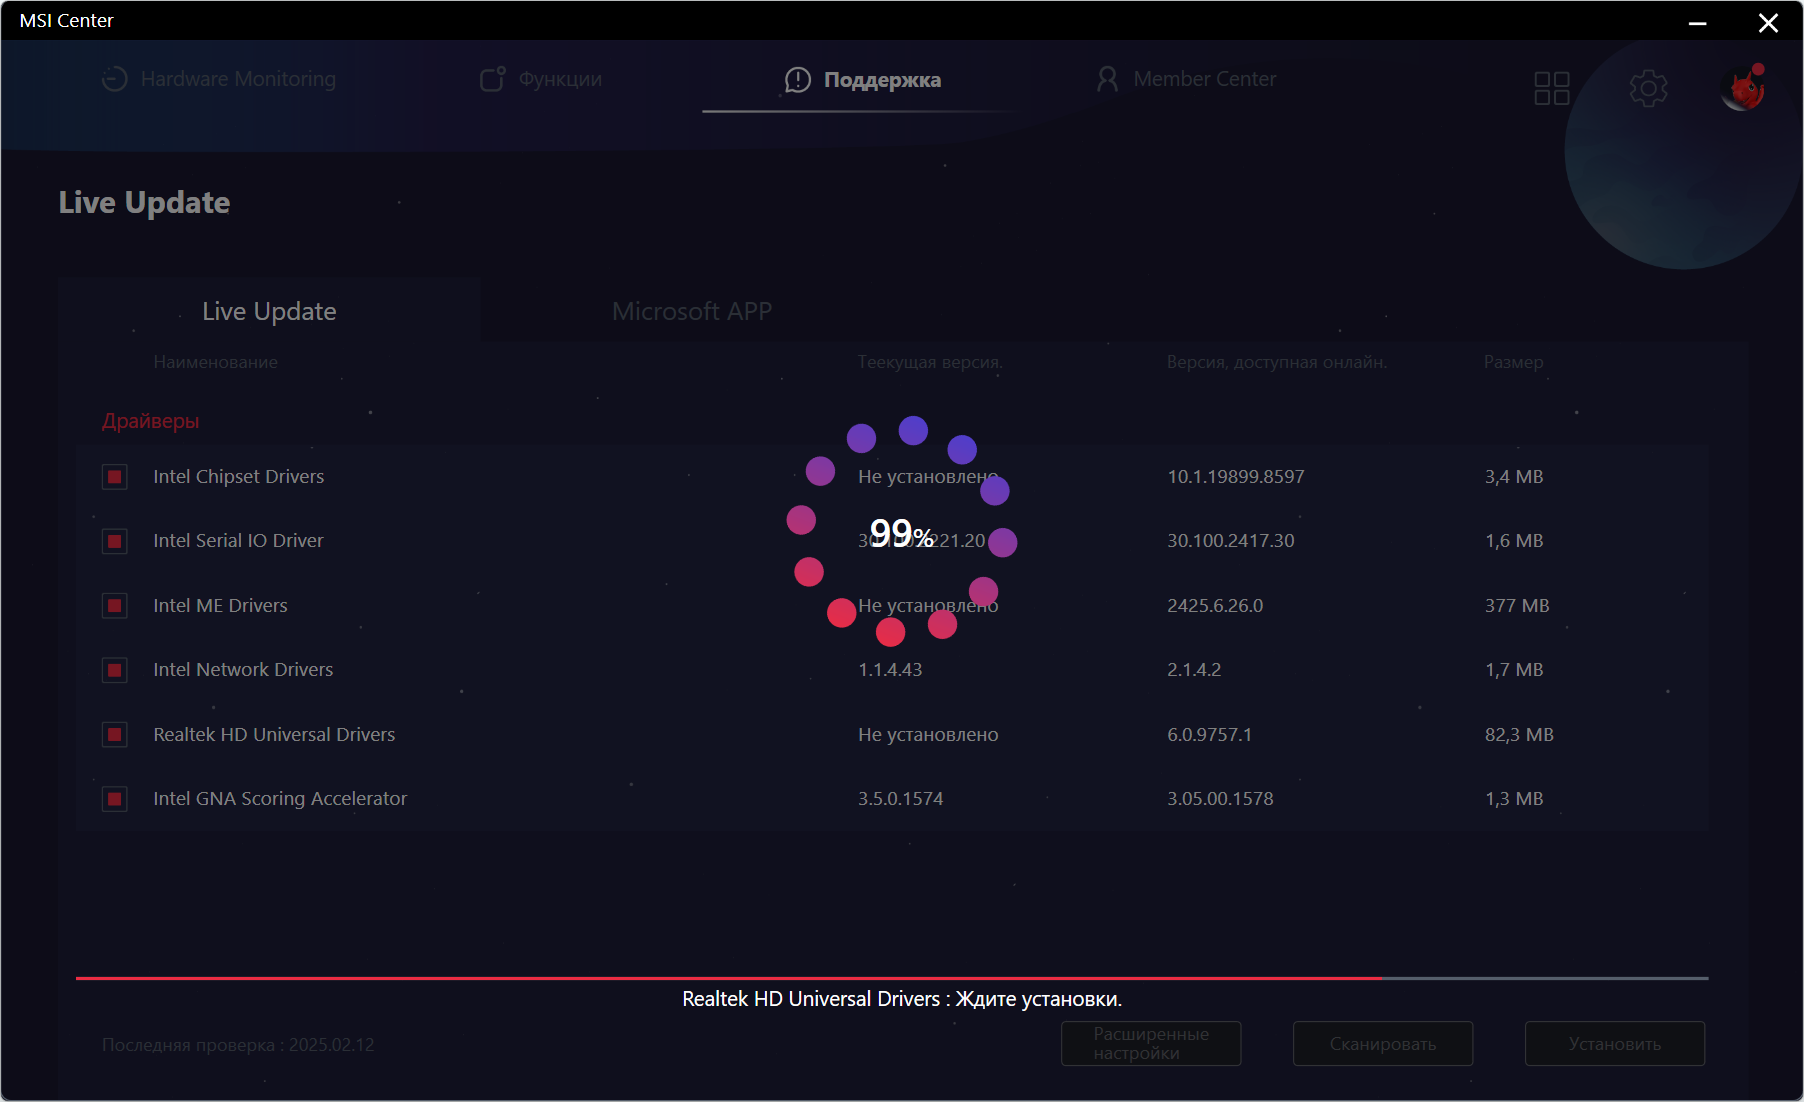
Task: Select the Intel Network Drivers name
Action: [x=243, y=670]
